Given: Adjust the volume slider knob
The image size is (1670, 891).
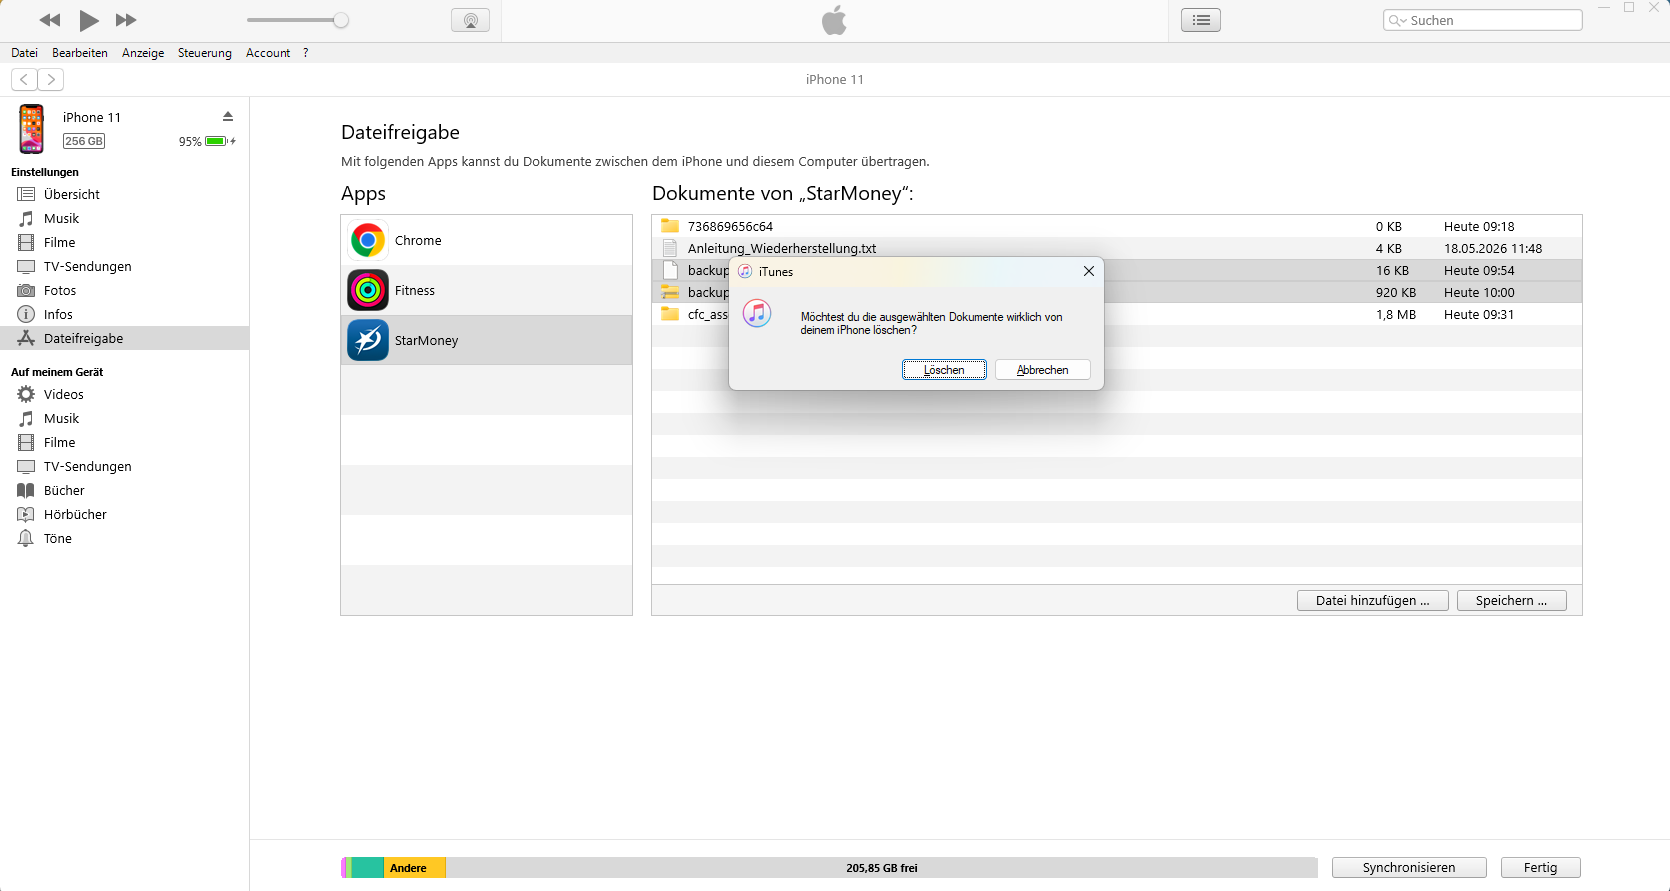Looking at the screenshot, I should click(x=341, y=20).
